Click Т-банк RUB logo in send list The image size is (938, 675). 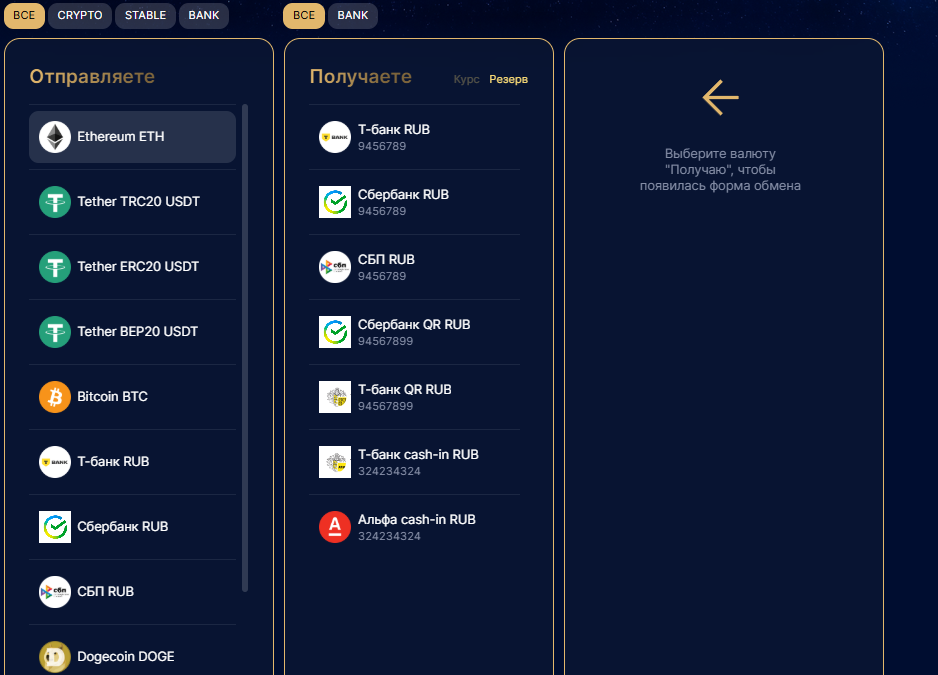[x=55, y=462]
